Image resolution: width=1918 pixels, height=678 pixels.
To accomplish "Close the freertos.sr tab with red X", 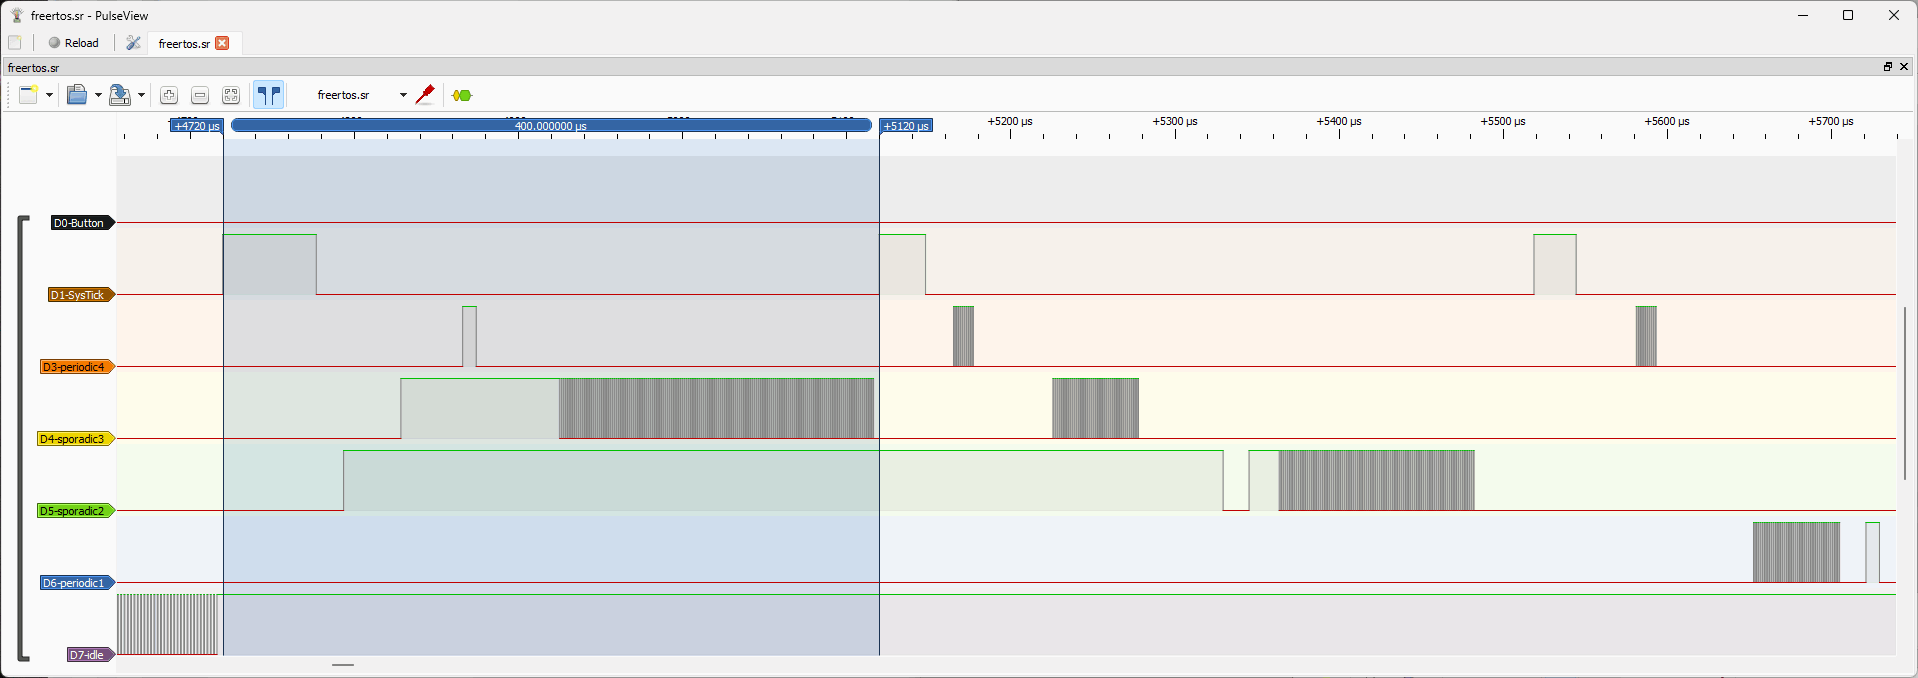I will pyautogui.click(x=222, y=43).
